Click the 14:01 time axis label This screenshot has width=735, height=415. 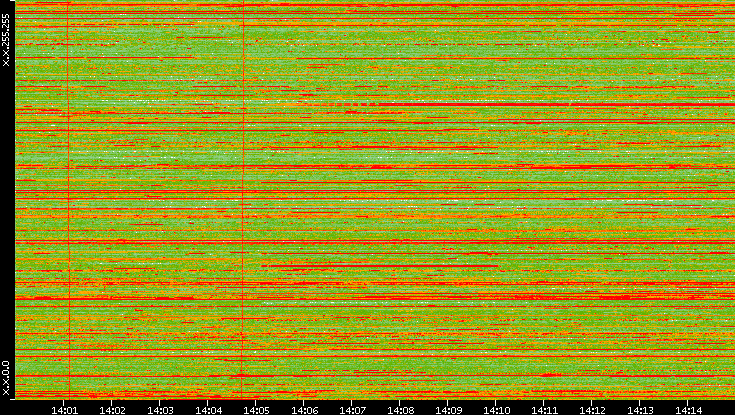coord(64,410)
